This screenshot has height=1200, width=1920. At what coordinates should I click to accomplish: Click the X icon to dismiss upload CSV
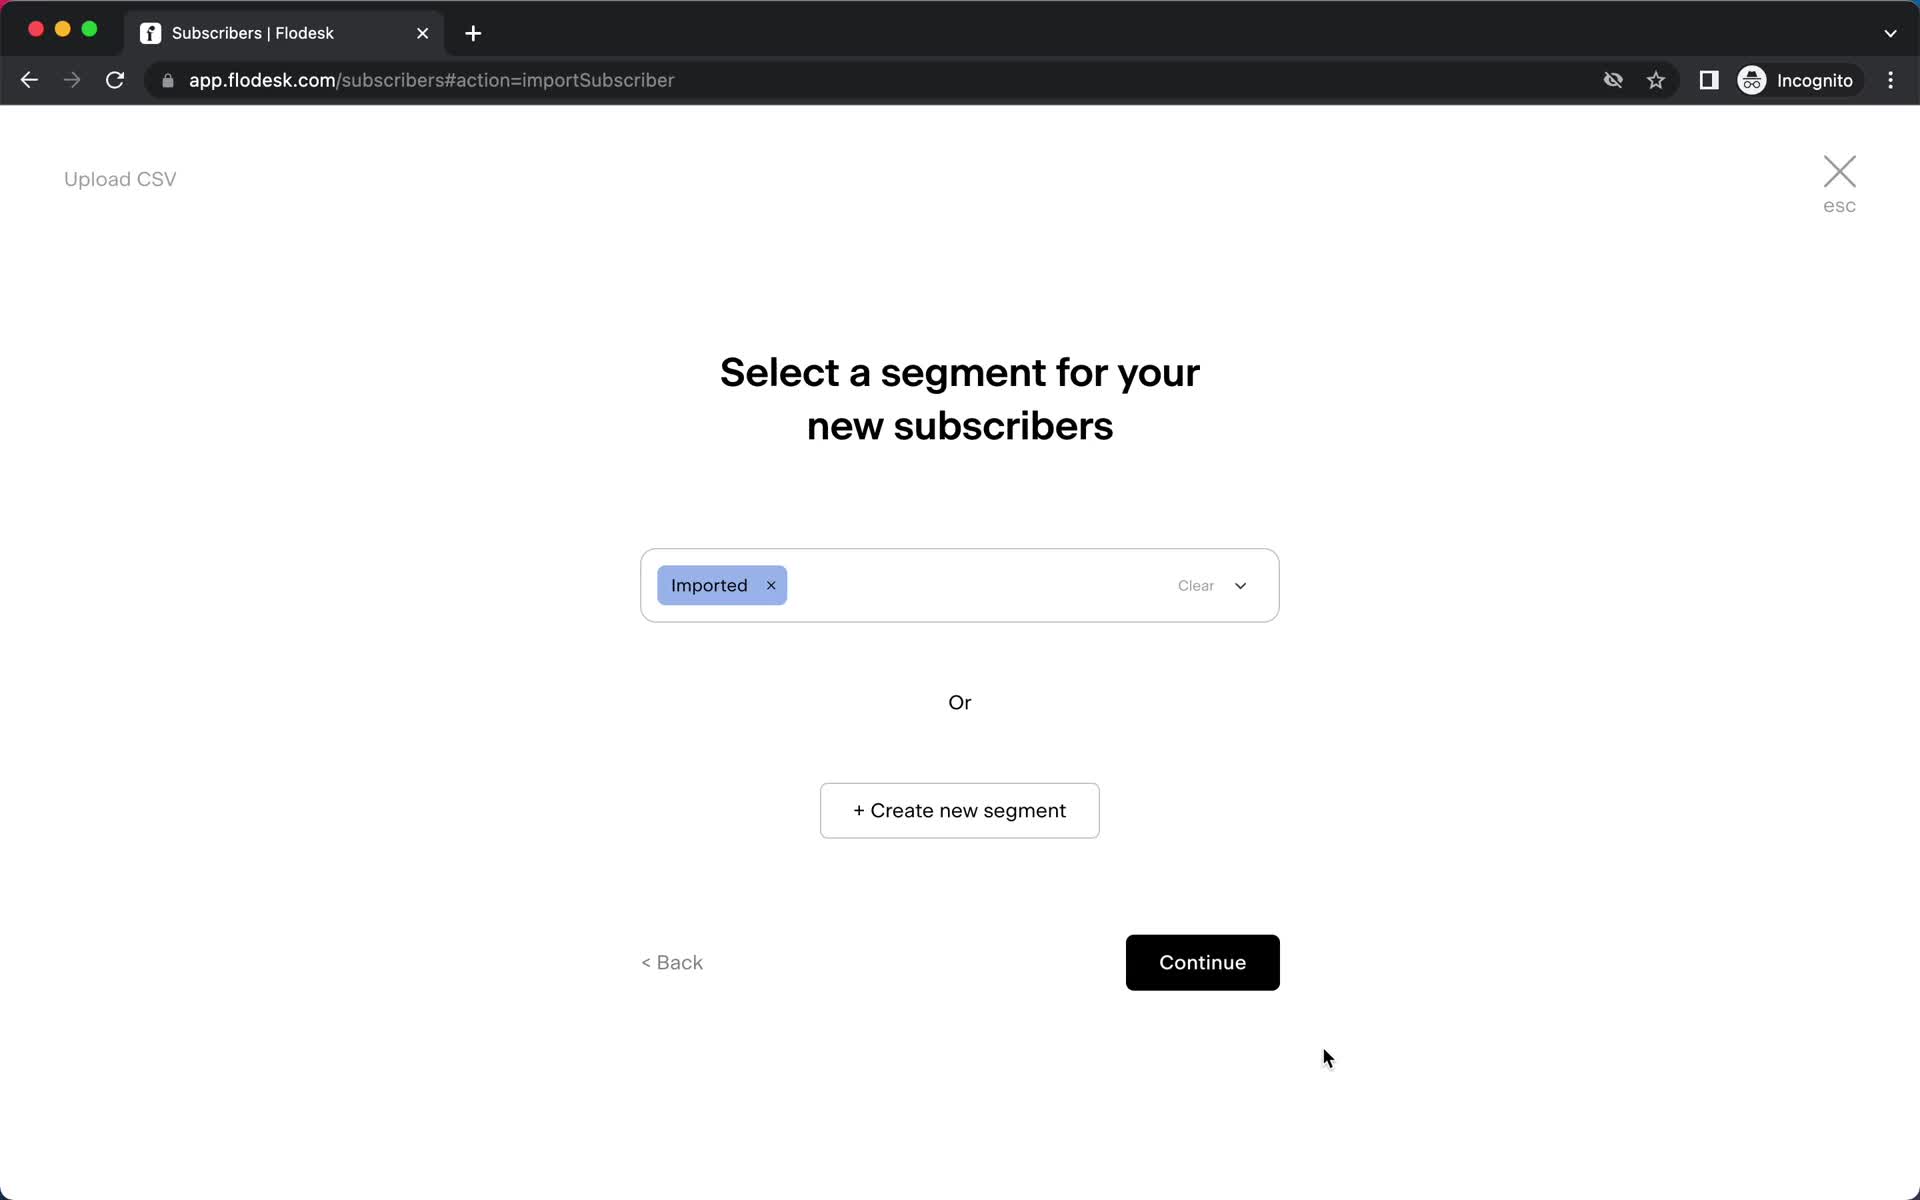pyautogui.click(x=1840, y=170)
